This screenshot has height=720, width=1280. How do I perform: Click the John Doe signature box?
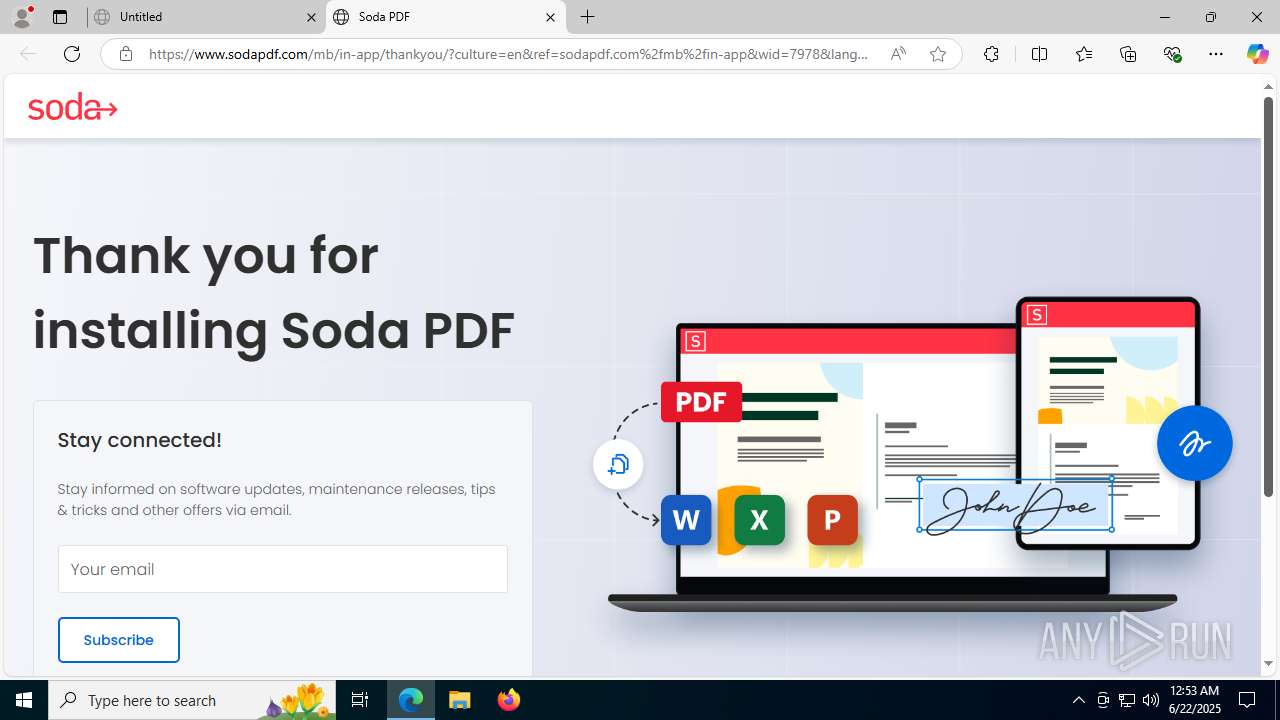click(x=1015, y=505)
